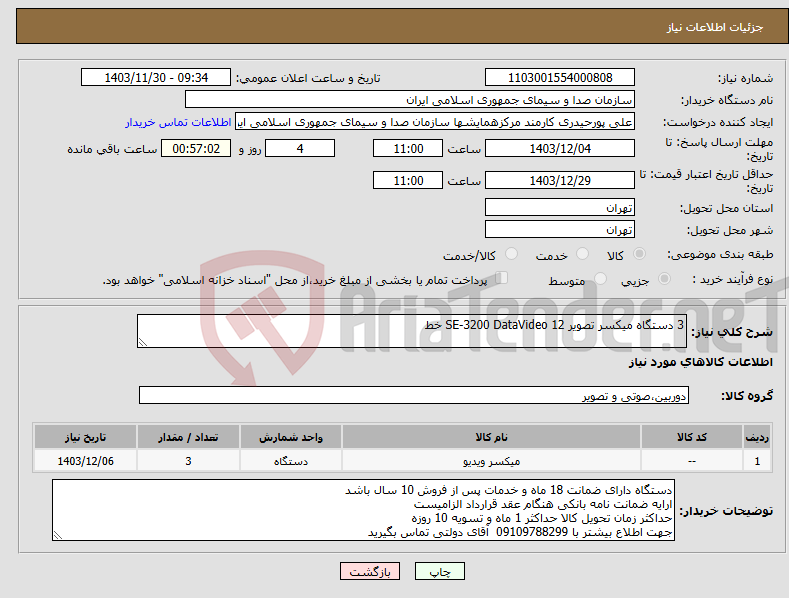Click the goods group field دوربین،صوتی و تصویر
The height and width of the screenshot is (598, 789).
(x=414, y=396)
